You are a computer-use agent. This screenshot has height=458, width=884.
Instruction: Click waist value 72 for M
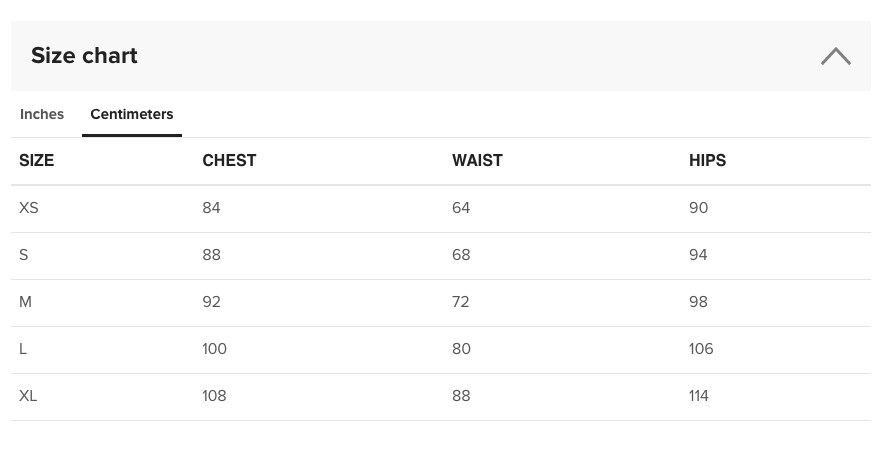pos(461,302)
